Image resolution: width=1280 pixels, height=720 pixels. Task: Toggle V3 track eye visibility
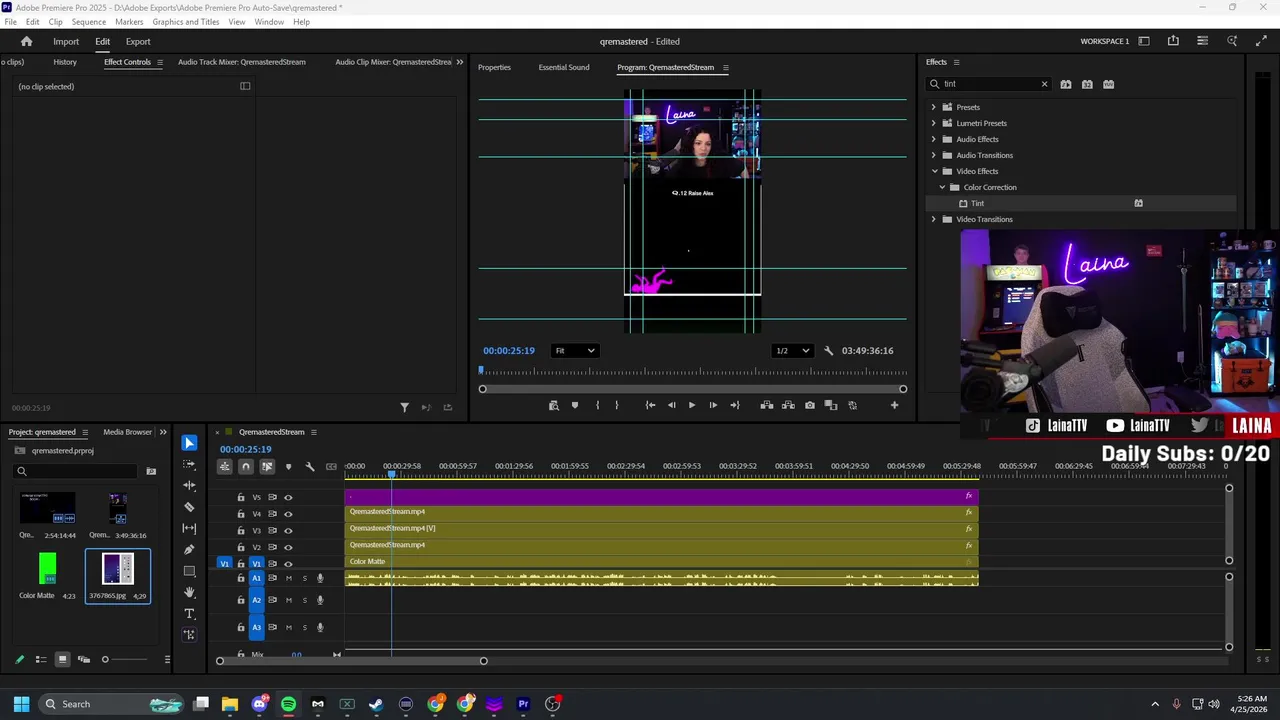[x=288, y=531]
